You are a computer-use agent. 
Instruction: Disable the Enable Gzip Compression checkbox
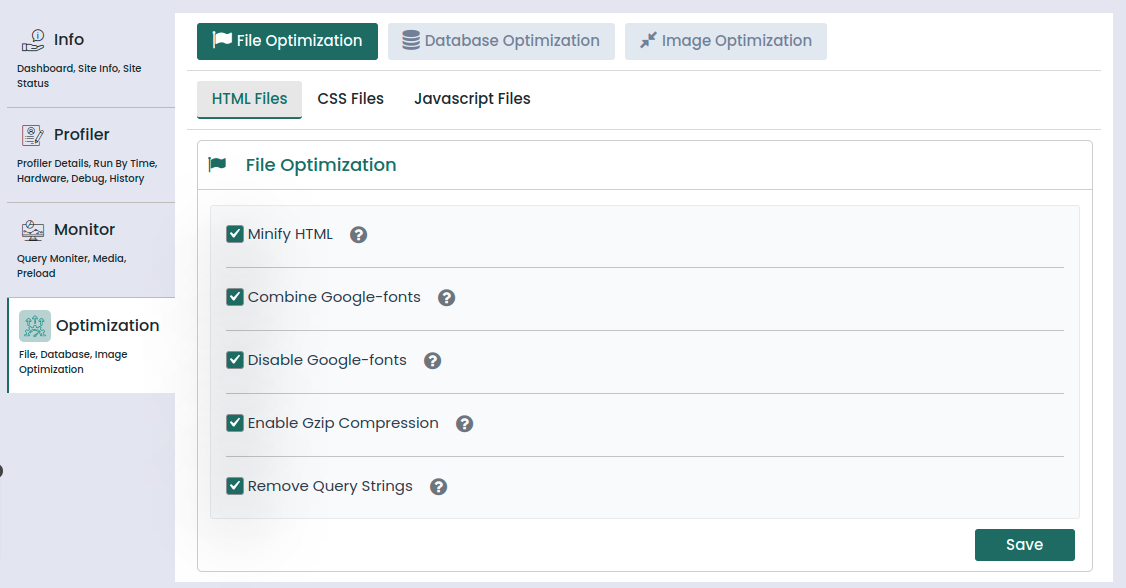coord(236,423)
